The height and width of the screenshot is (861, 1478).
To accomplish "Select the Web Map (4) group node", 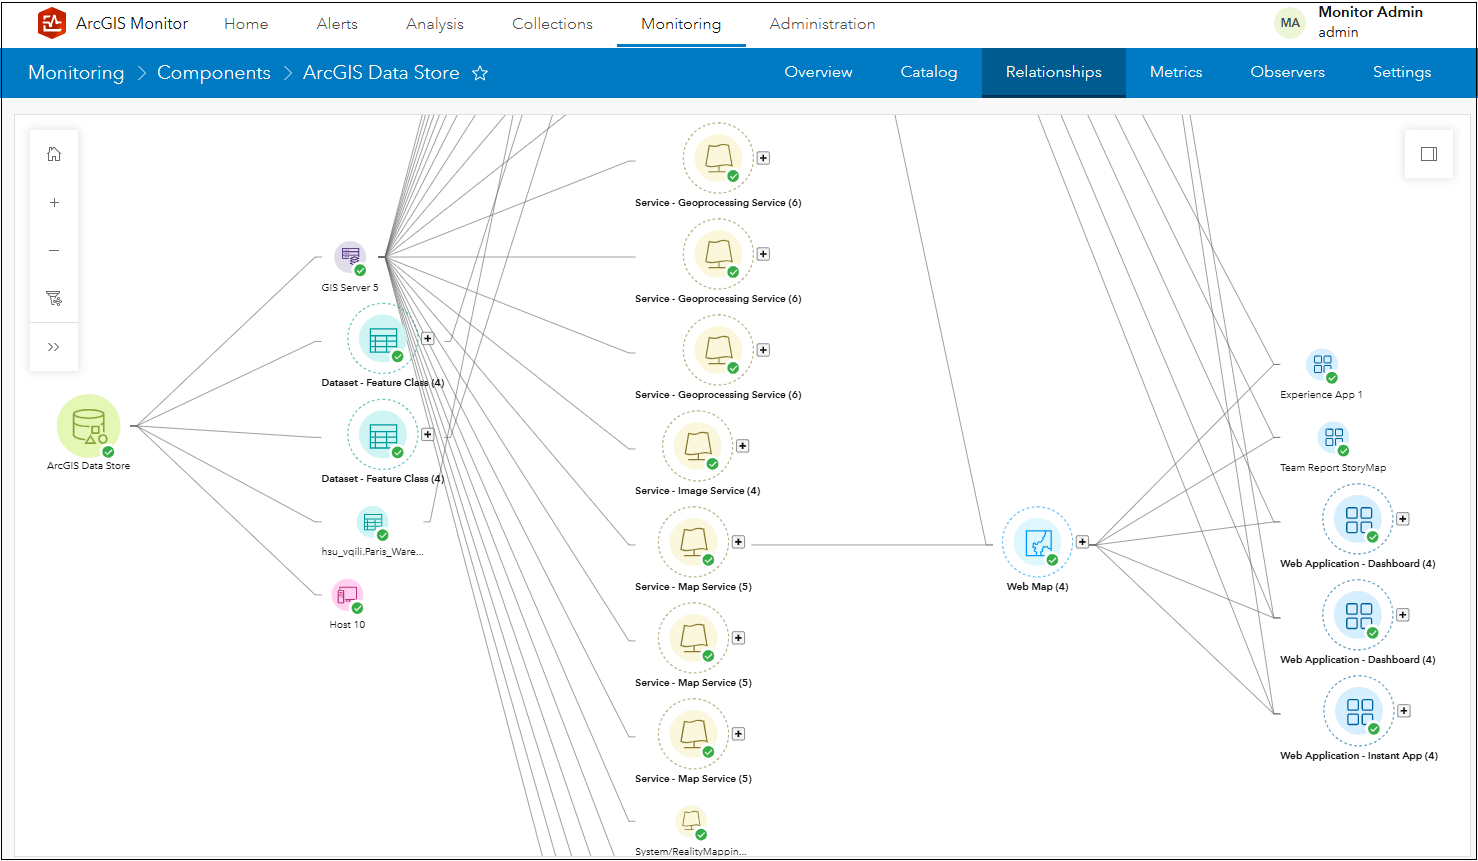I will pos(1037,542).
